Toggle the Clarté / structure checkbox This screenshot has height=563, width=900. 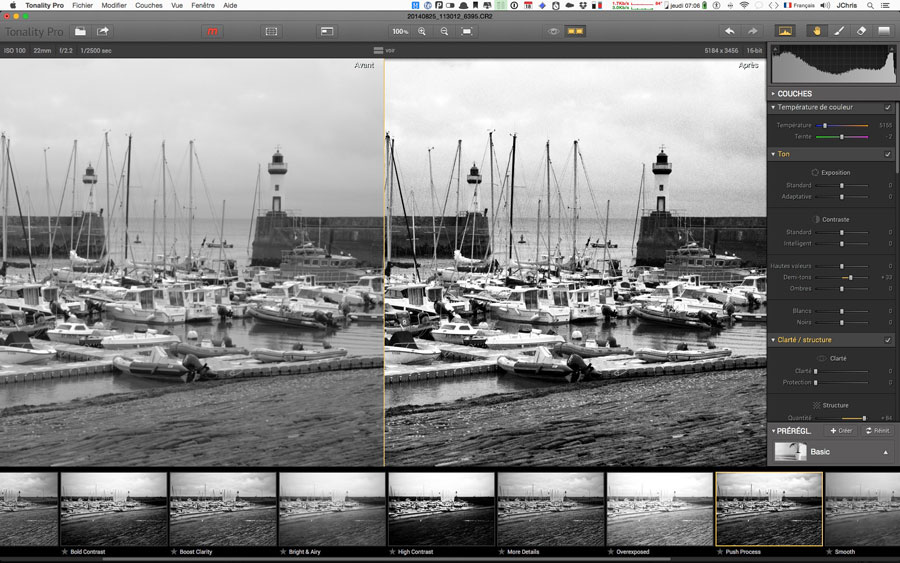coord(888,340)
